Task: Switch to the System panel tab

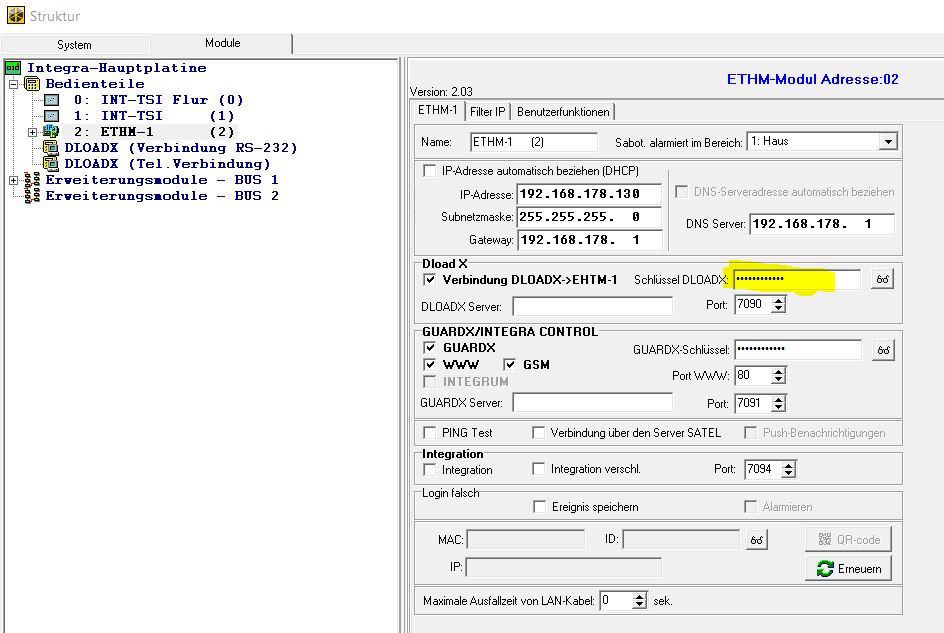Action: [x=74, y=45]
